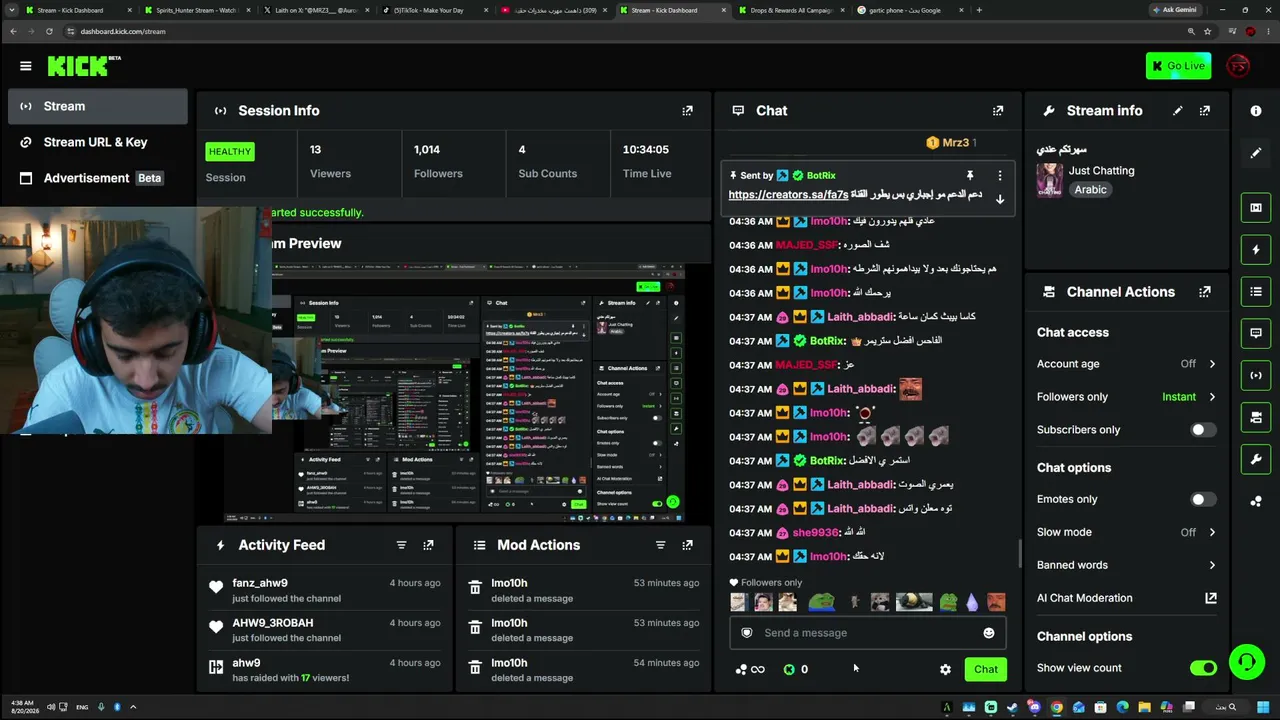This screenshot has height=720, width=1280.
Task: Open pinned message options menu
Action: click(x=999, y=176)
